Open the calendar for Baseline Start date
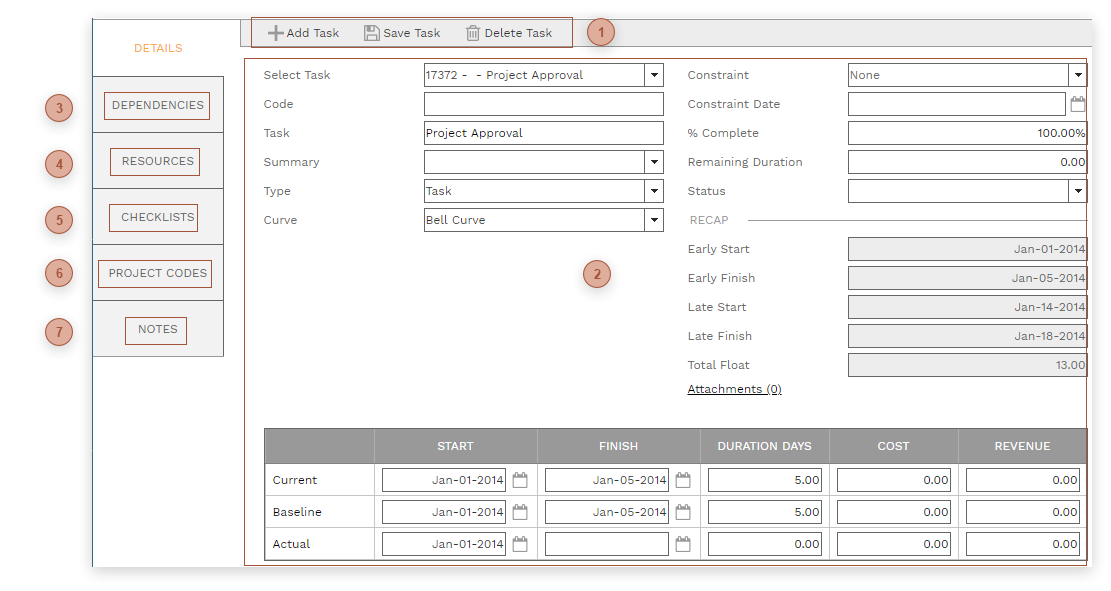 (x=520, y=511)
